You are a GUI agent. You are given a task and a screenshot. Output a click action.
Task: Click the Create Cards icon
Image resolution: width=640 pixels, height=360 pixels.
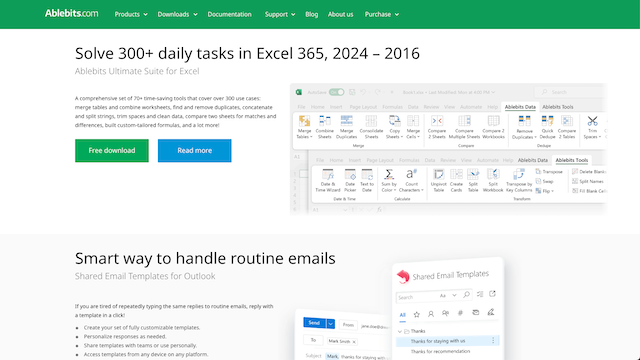point(456,174)
